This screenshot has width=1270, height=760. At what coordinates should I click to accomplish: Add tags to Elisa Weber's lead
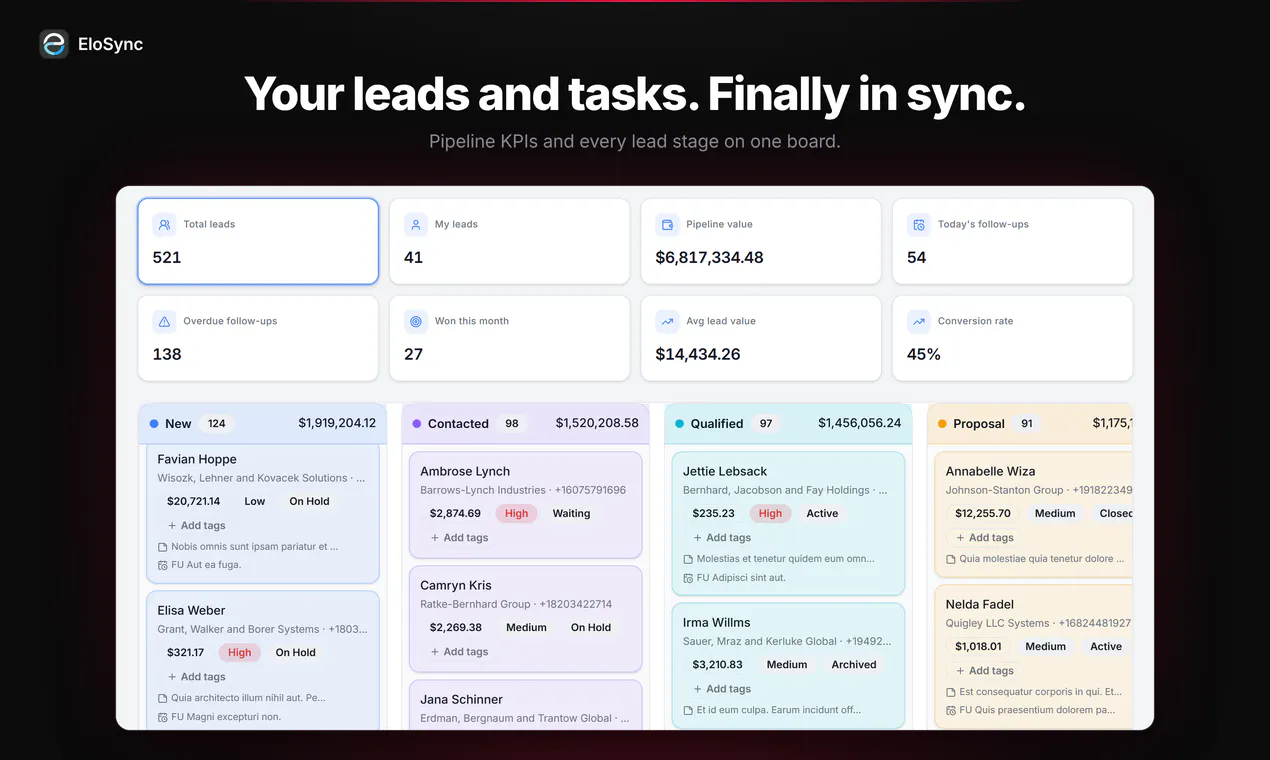(196, 677)
